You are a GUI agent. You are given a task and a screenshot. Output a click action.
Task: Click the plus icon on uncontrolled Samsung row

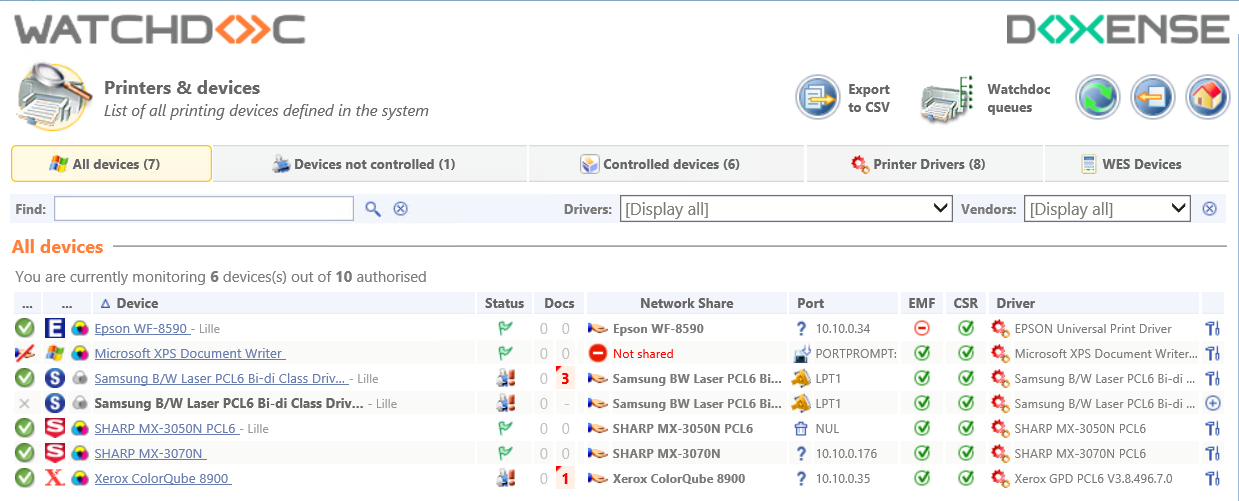[1213, 403]
